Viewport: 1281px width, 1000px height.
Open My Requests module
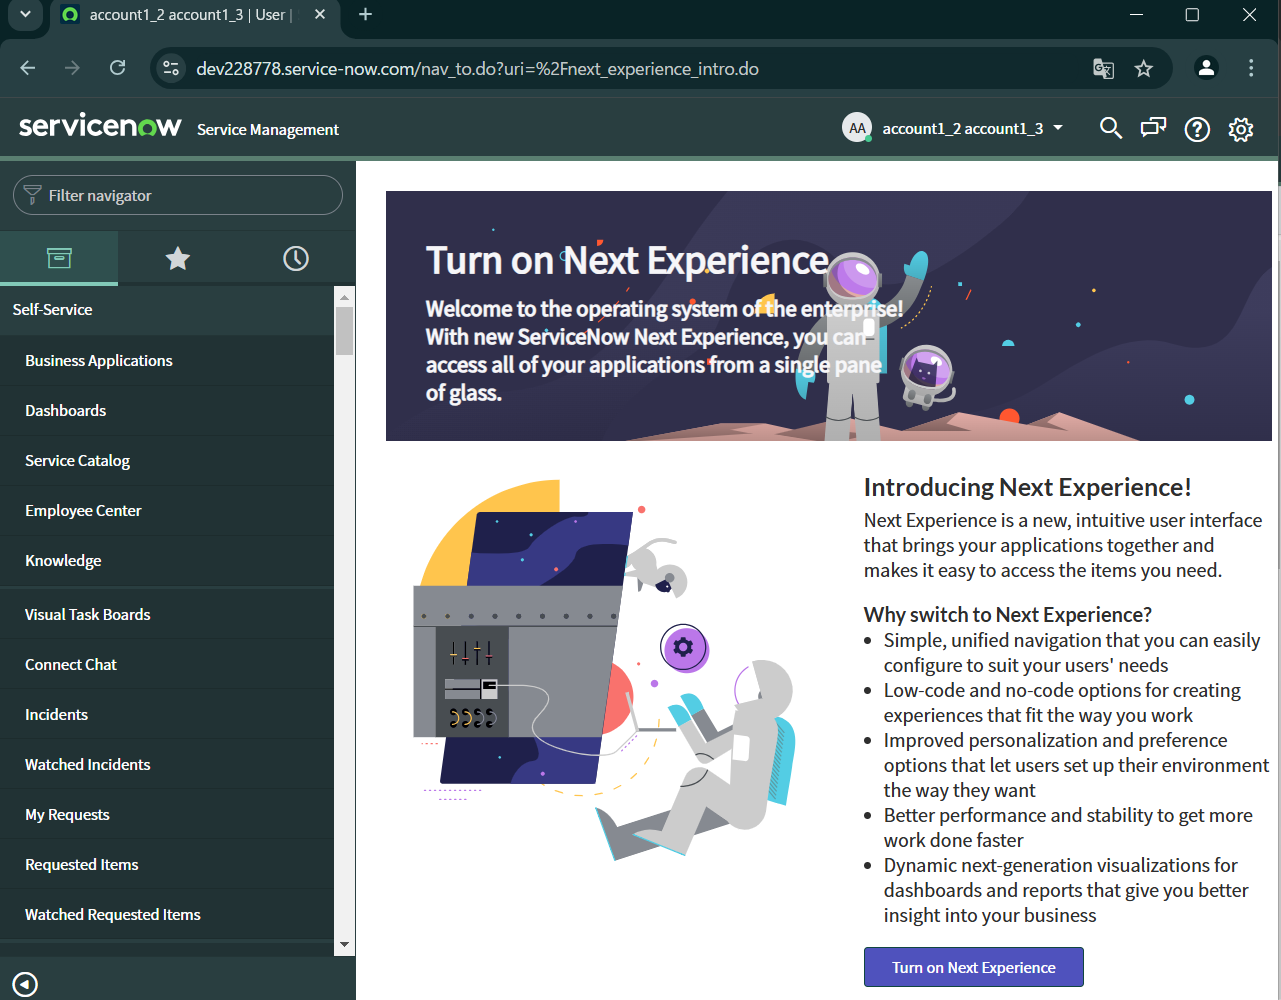click(166, 815)
